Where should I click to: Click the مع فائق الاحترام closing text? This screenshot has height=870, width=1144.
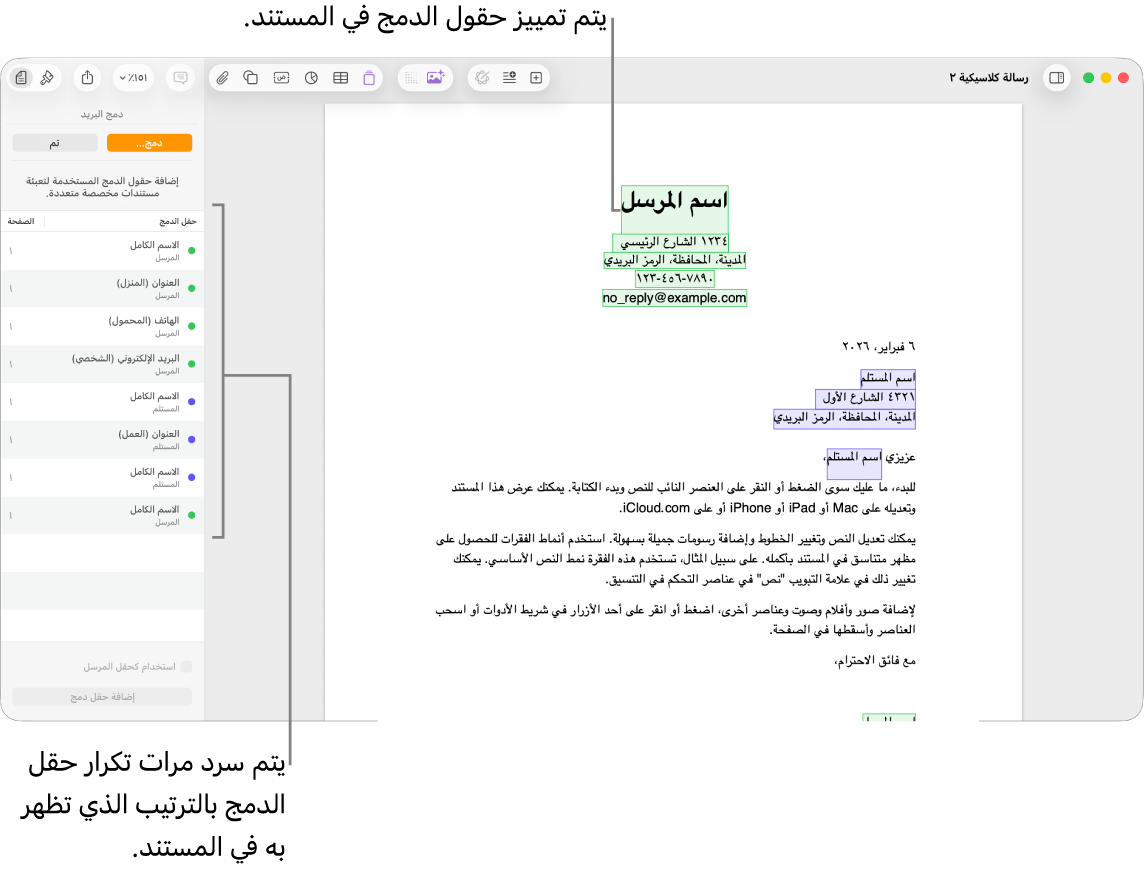[875, 661]
